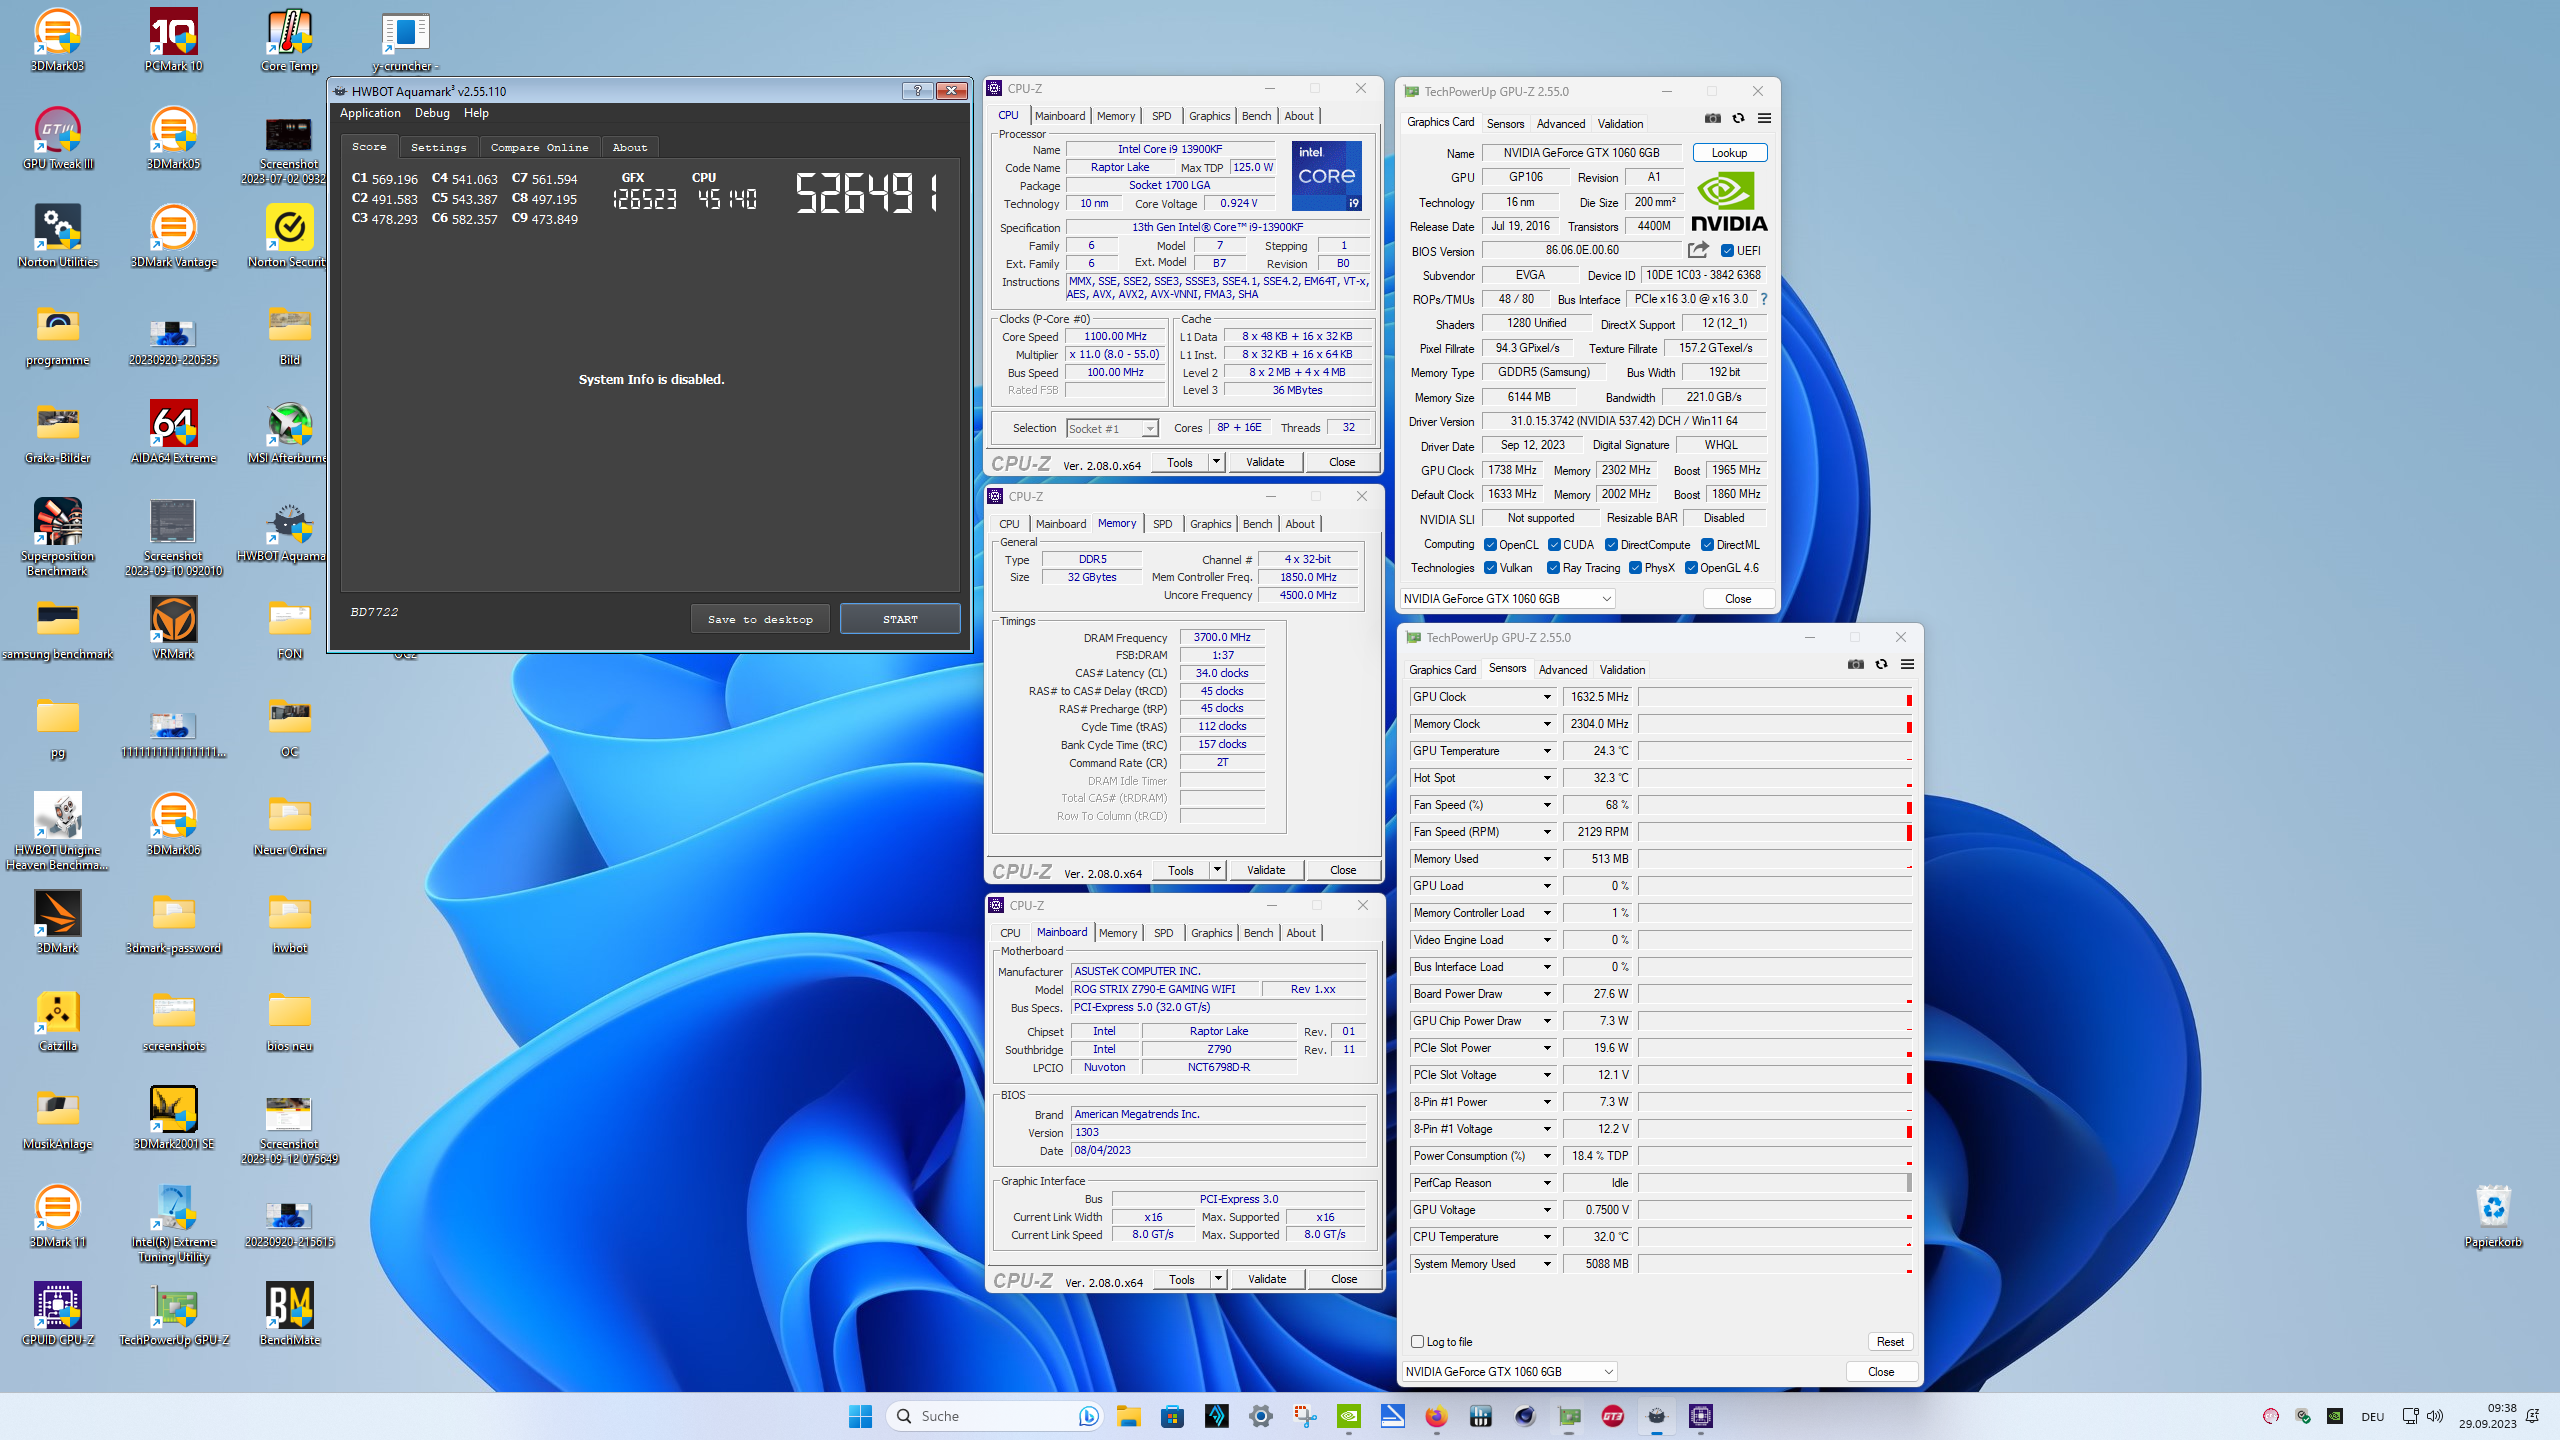
Task: Toggle the CUDA checkbox
Action: 1554,545
